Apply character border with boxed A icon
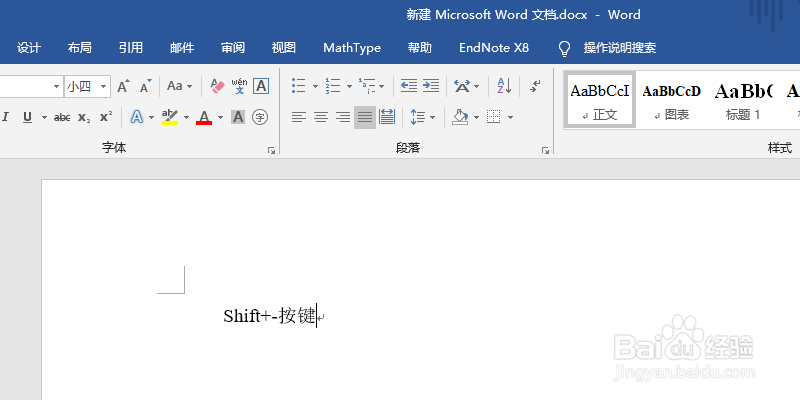This screenshot has height=400, width=800. click(261, 86)
